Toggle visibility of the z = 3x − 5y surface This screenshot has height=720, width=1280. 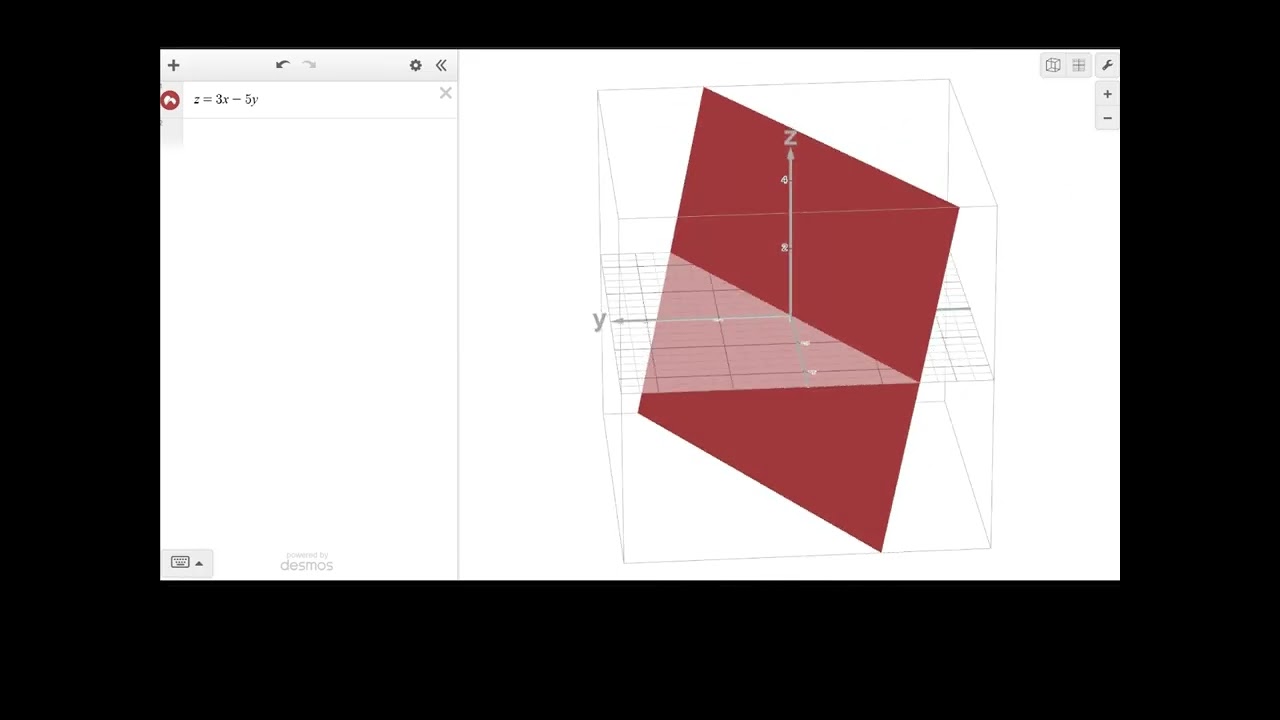coord(170,100)
